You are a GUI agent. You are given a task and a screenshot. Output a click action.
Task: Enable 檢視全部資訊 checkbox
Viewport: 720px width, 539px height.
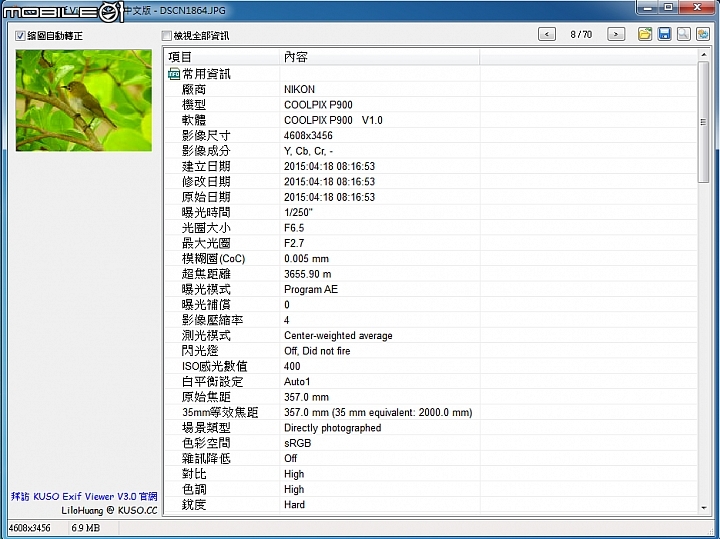[166, 35]
